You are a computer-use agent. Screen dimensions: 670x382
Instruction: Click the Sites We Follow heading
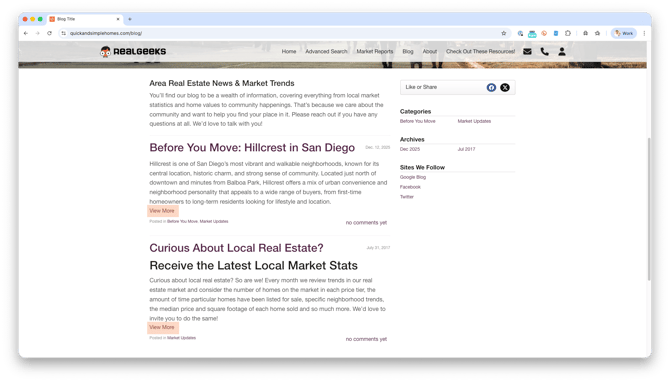point(422,167)
